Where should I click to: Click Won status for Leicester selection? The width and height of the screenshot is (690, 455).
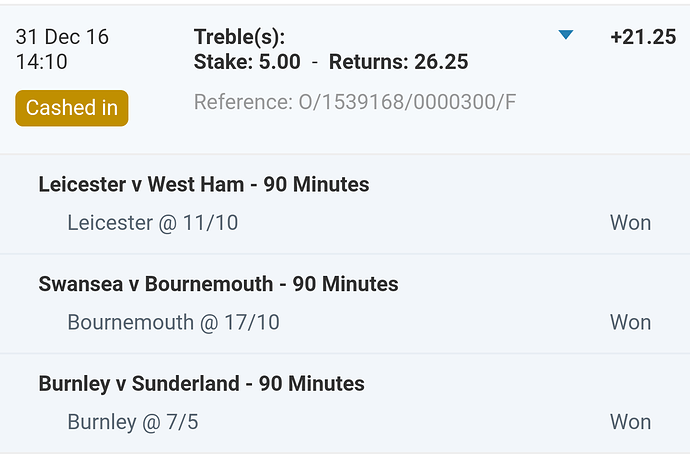pos(630,223)
